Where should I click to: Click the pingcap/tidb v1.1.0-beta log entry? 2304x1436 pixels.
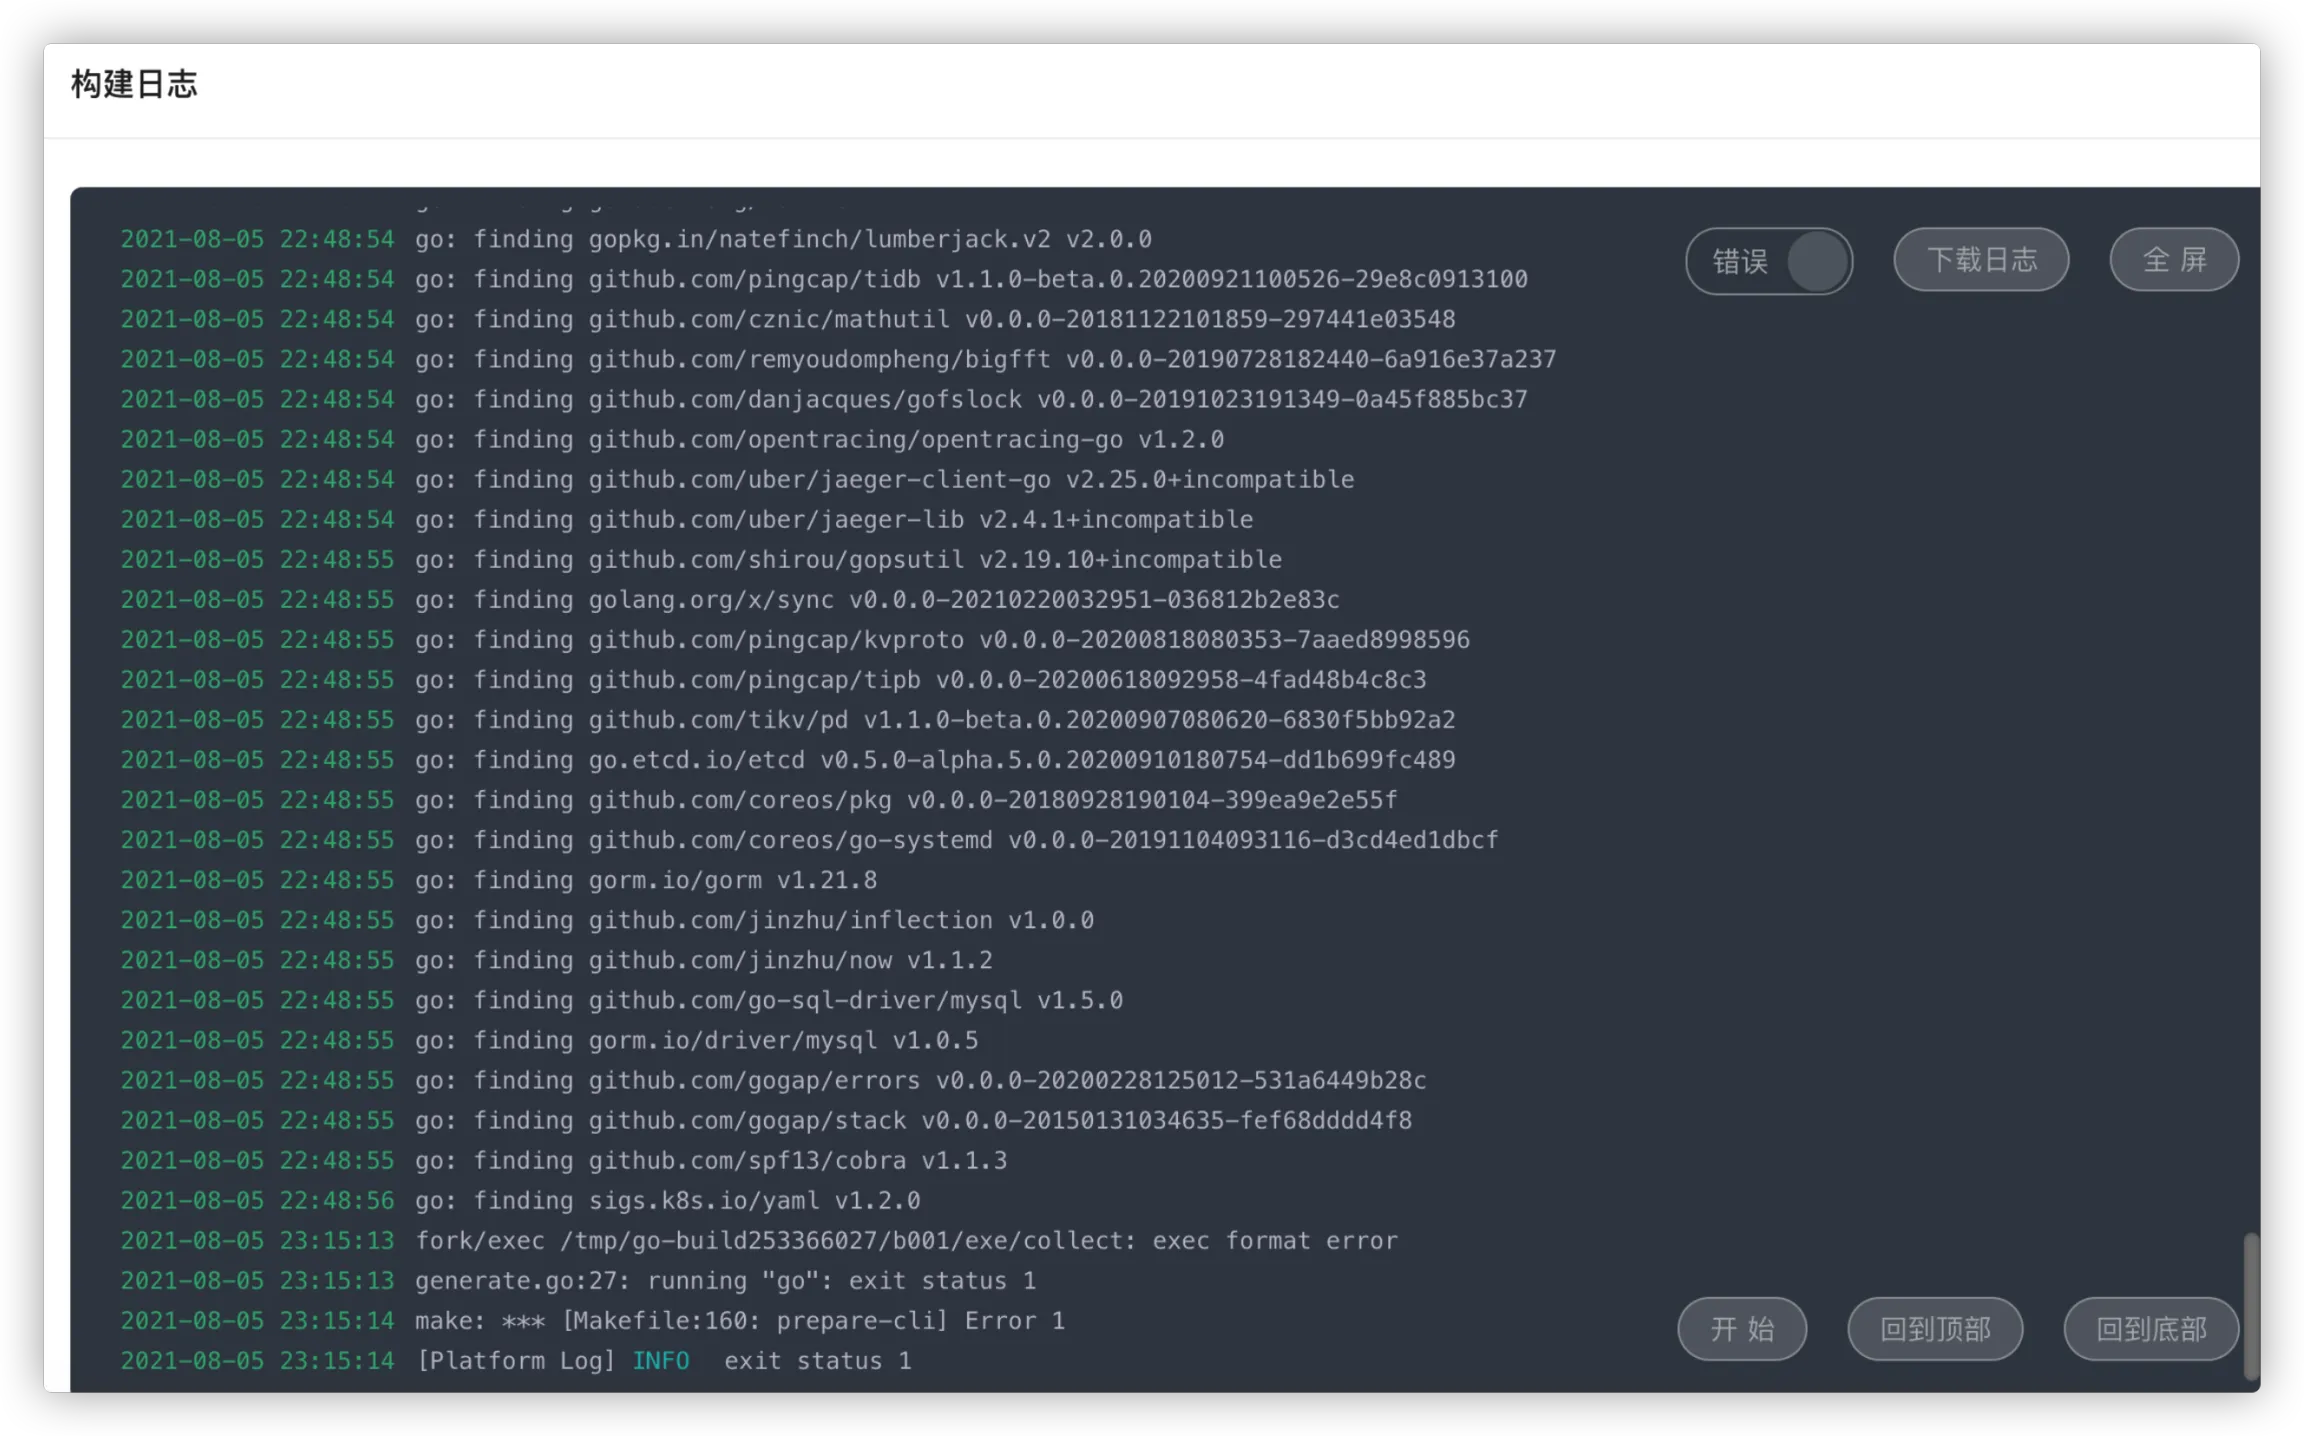tap(970, 279)
